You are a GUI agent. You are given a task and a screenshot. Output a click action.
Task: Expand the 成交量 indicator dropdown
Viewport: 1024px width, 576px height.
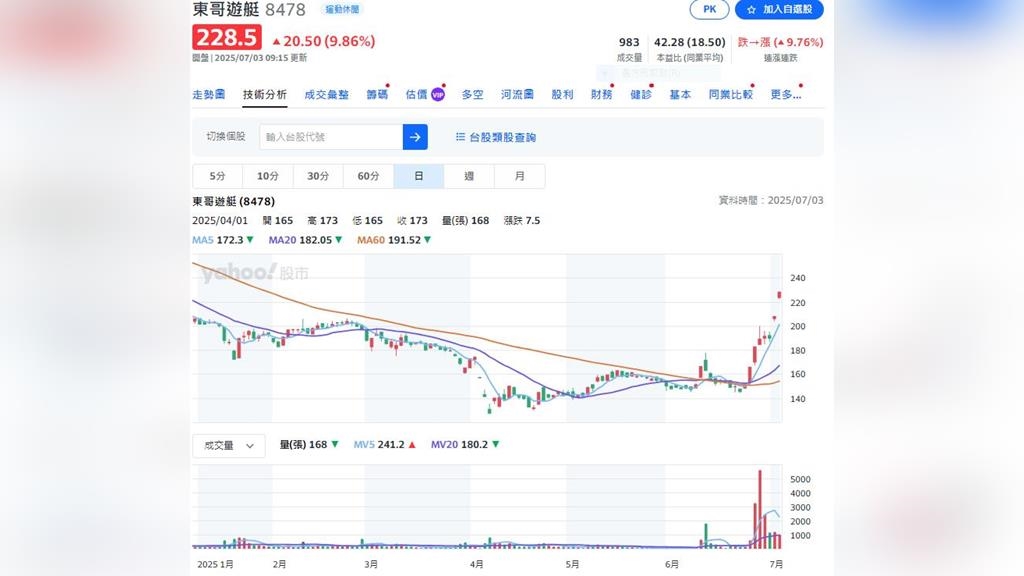tap(228, 446)
